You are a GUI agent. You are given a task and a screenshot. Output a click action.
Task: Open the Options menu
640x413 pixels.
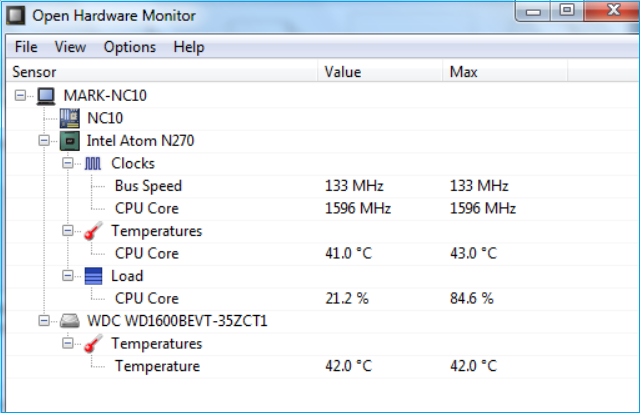[130, 47]
